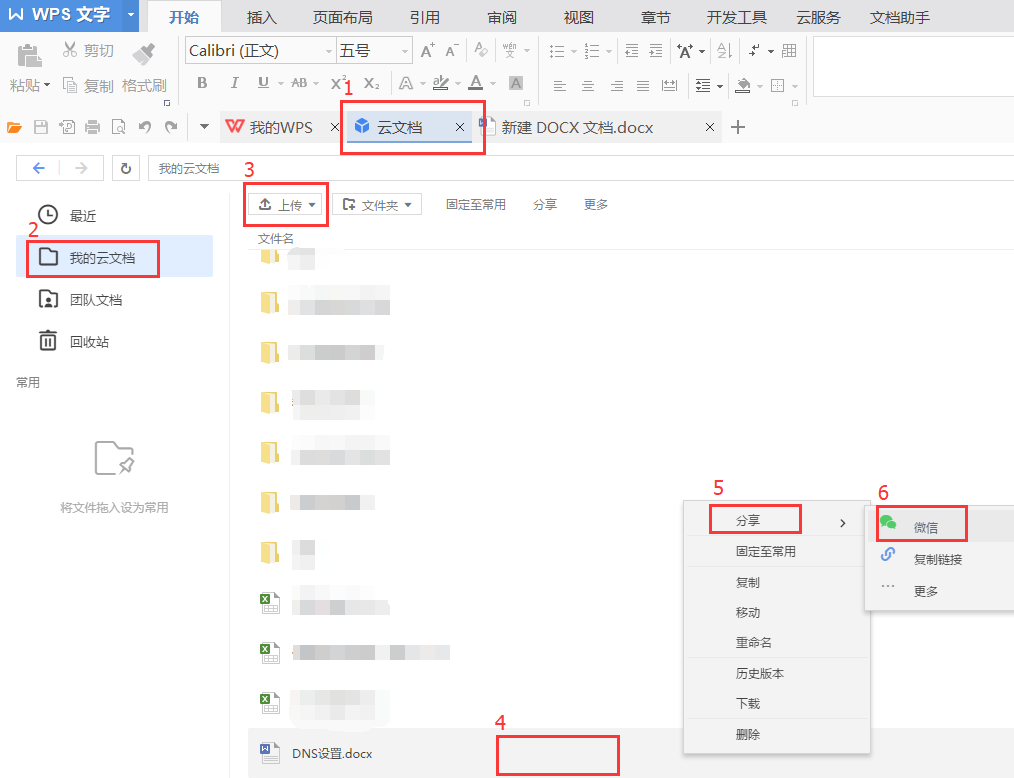Viewport: 1014px width, 778px height.
Task: Open 团队文档 in the left sidebar
Action: (95, 300)
